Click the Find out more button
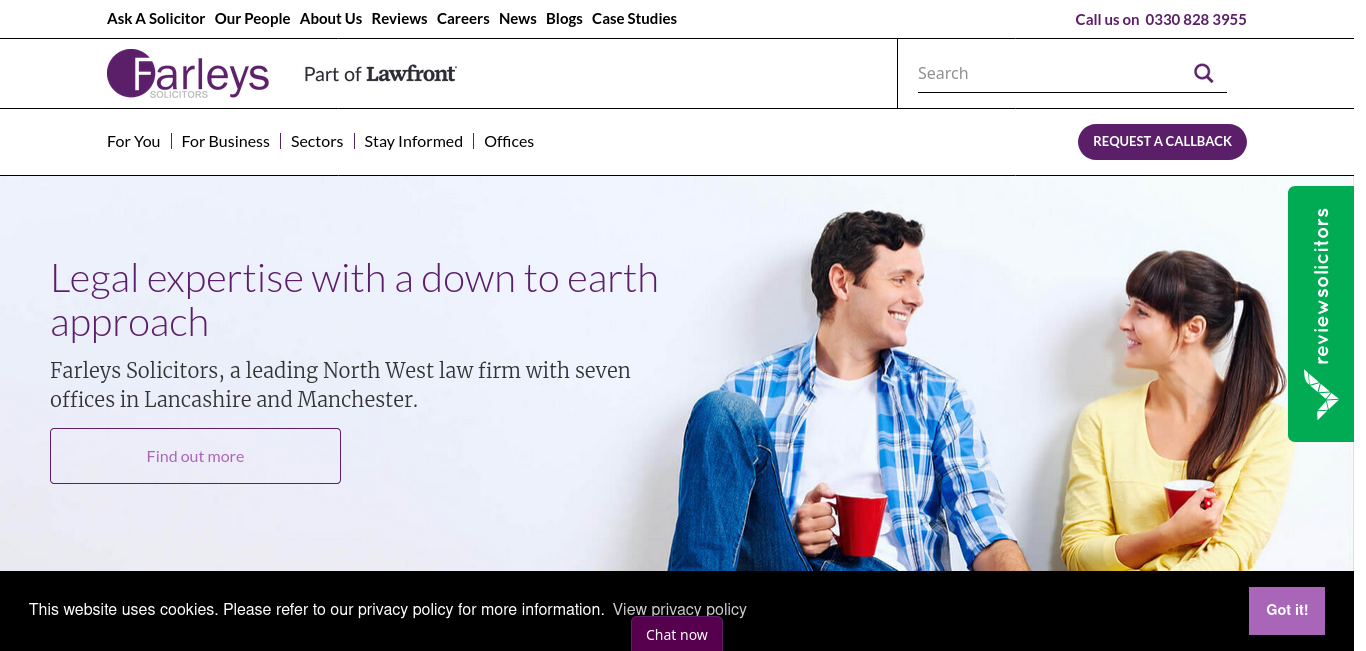 pos(195,456)
